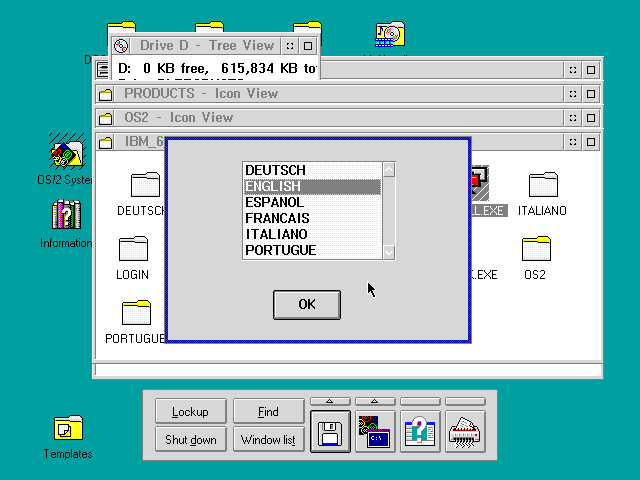Image resolution: width=640 pixels, height=480 pixels.
Task: Open the PORTUGUE folder icon
Action: click(136, 313)
